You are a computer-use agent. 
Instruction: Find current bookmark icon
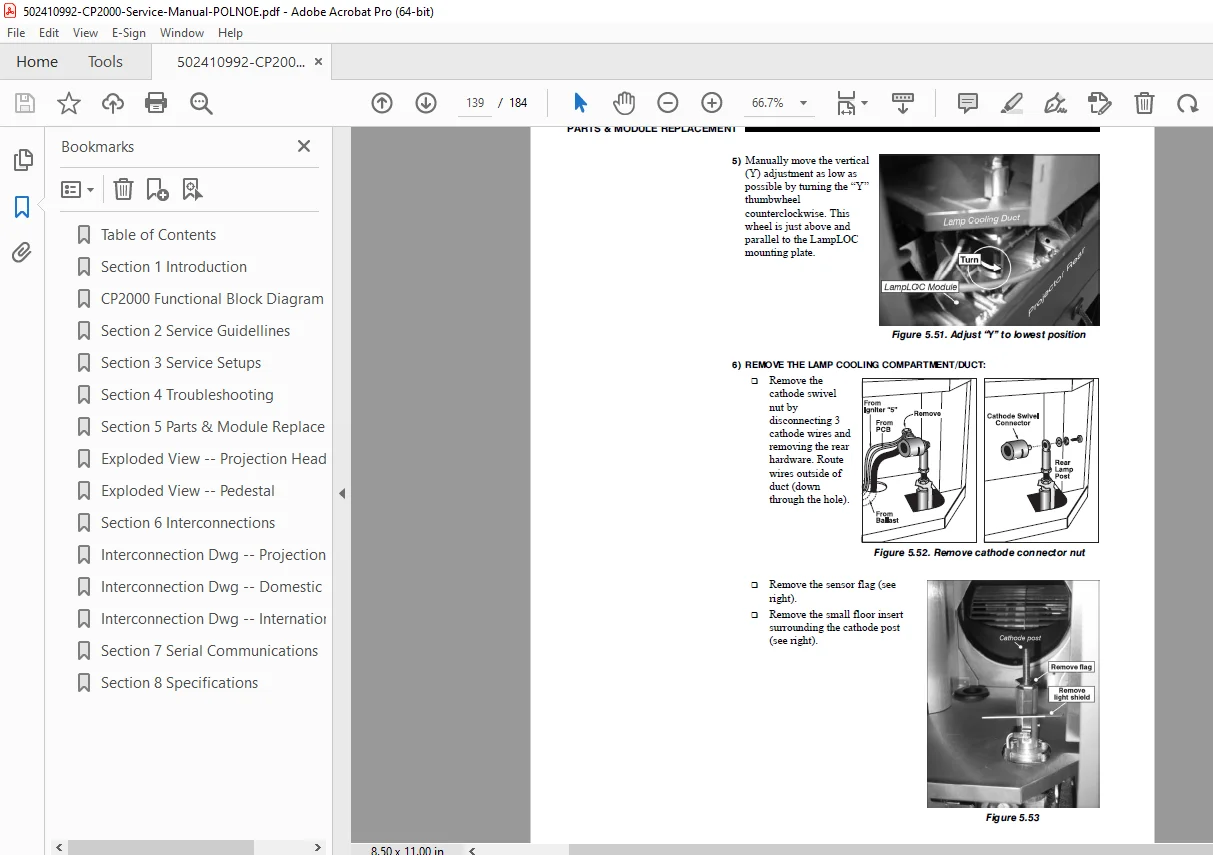point(192,189)
